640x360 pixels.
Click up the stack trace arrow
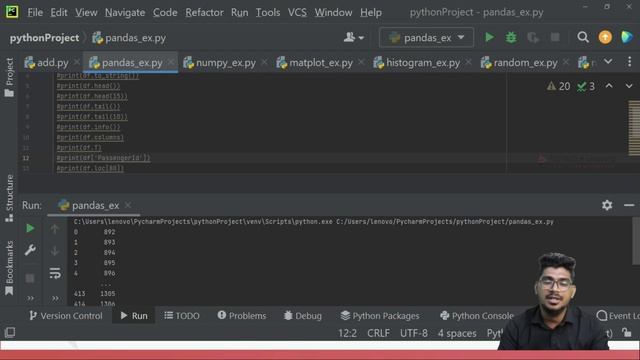click(x=55, y=229)
